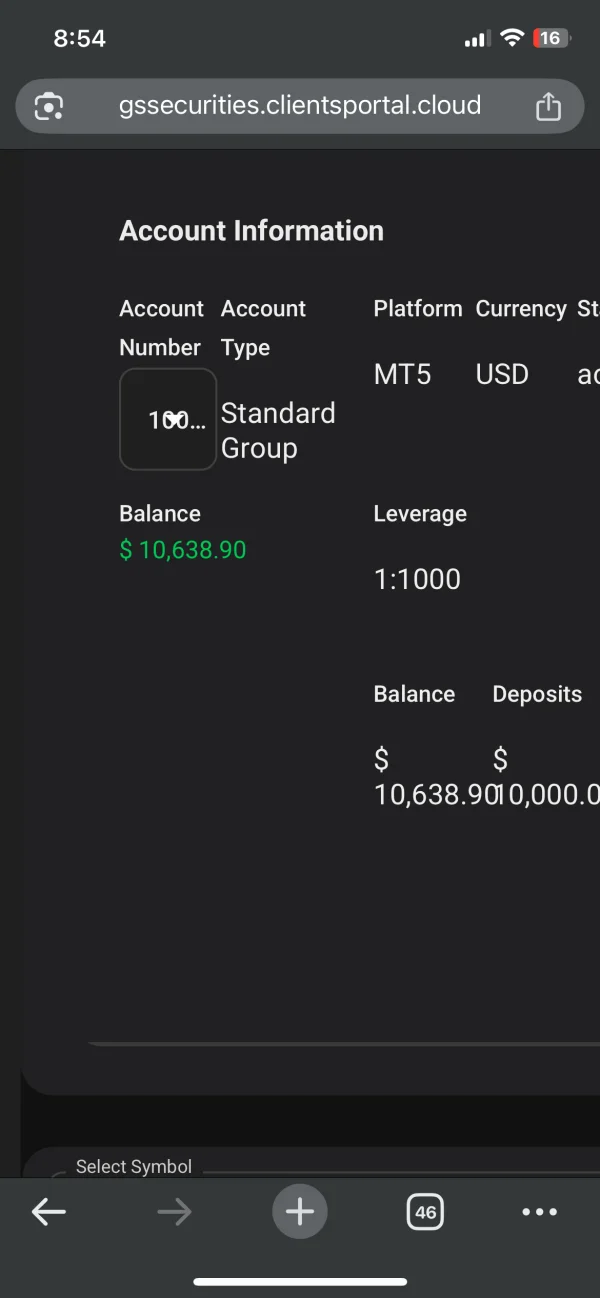Viewport: 600px width, 1298px height.
Task: Open the tab switcher showing 46 tabs
Action: tap(426, 1212)
